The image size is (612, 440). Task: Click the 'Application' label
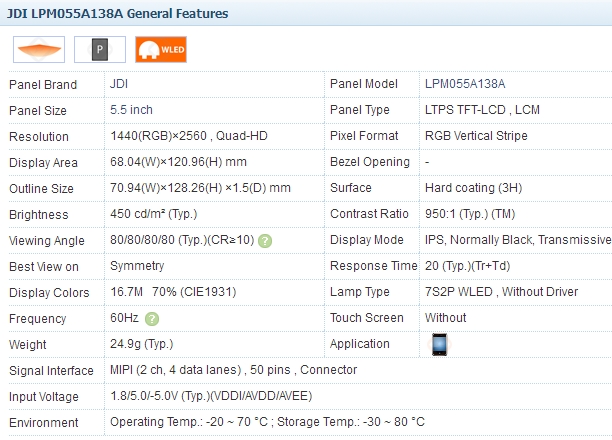tap(360, 344)
